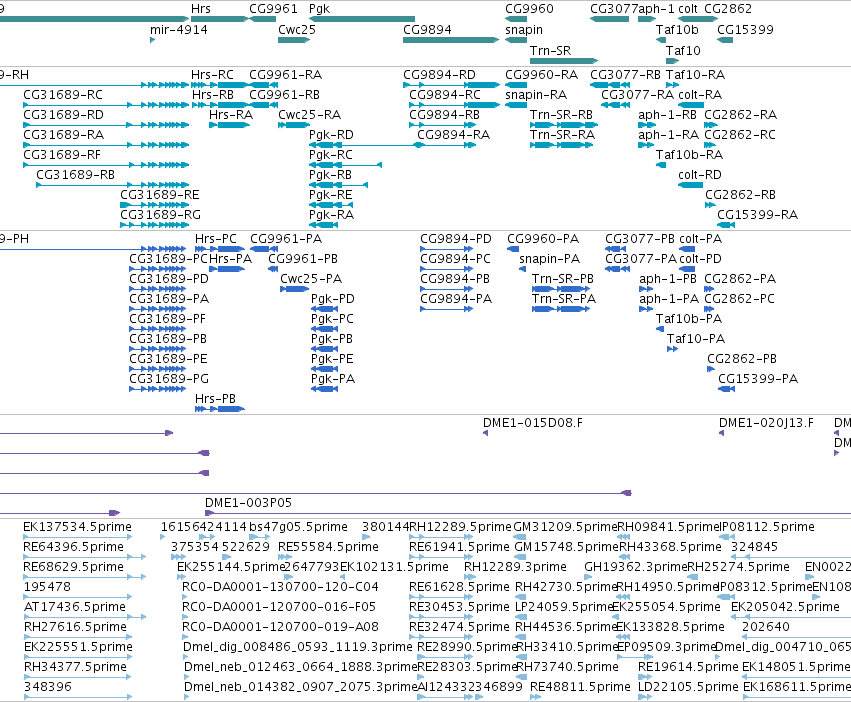851x702 pixels.
Task: Click the DME1-020J13.F feature label
Action: [x=766, y=422]
